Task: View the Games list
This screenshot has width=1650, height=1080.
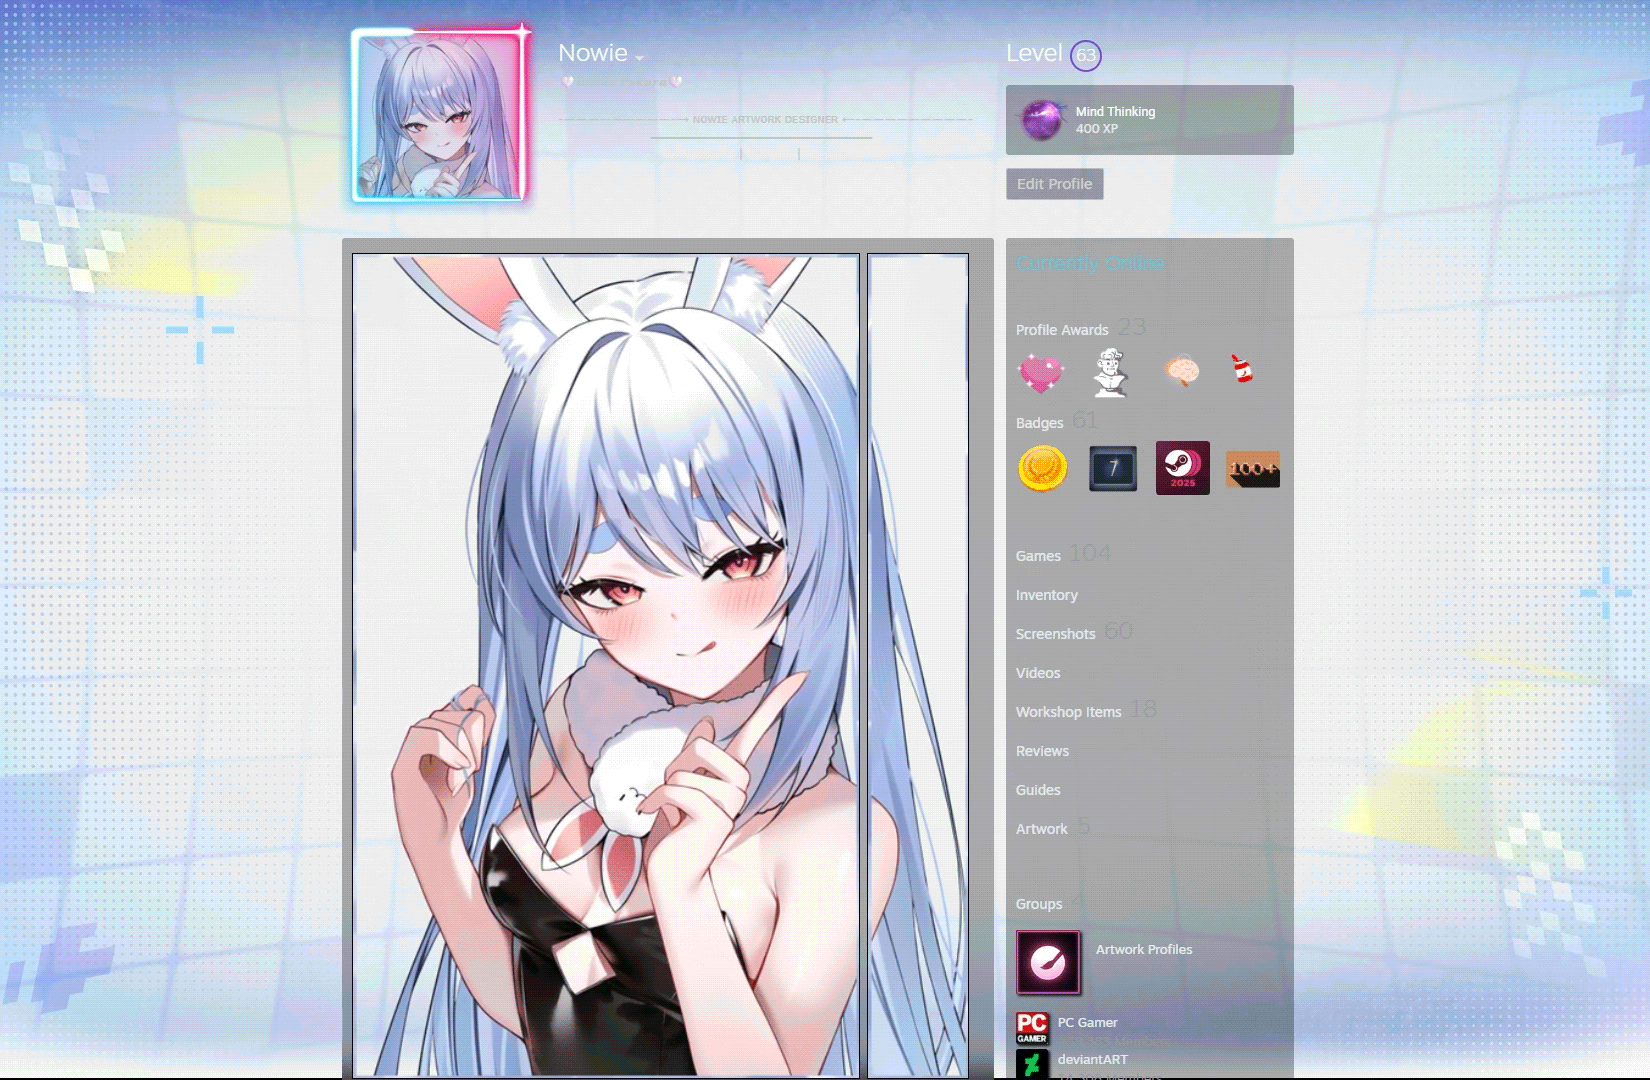Action: [x=1038, y=556]
